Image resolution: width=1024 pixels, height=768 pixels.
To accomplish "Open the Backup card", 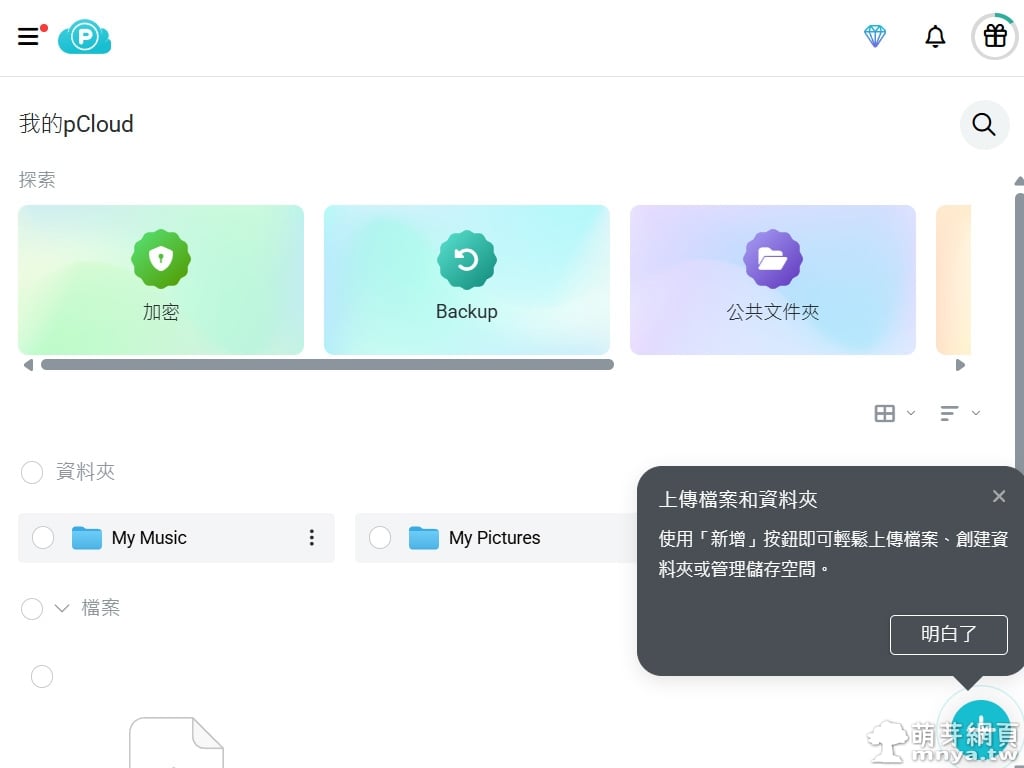I will pos(466,280).
